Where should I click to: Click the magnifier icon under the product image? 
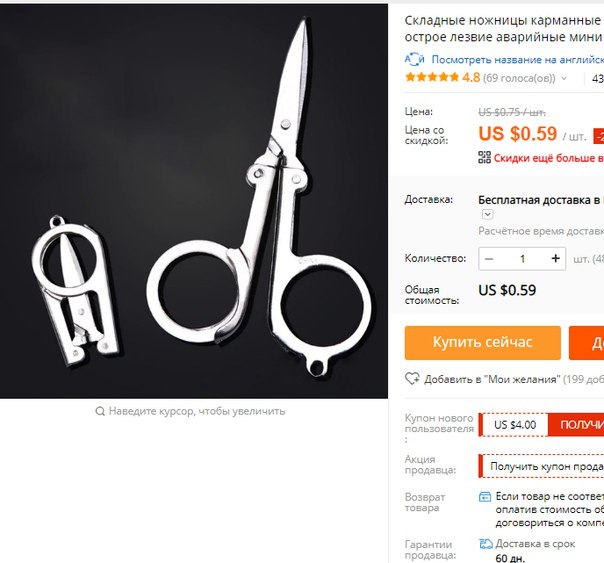click(x=100, y=411)
